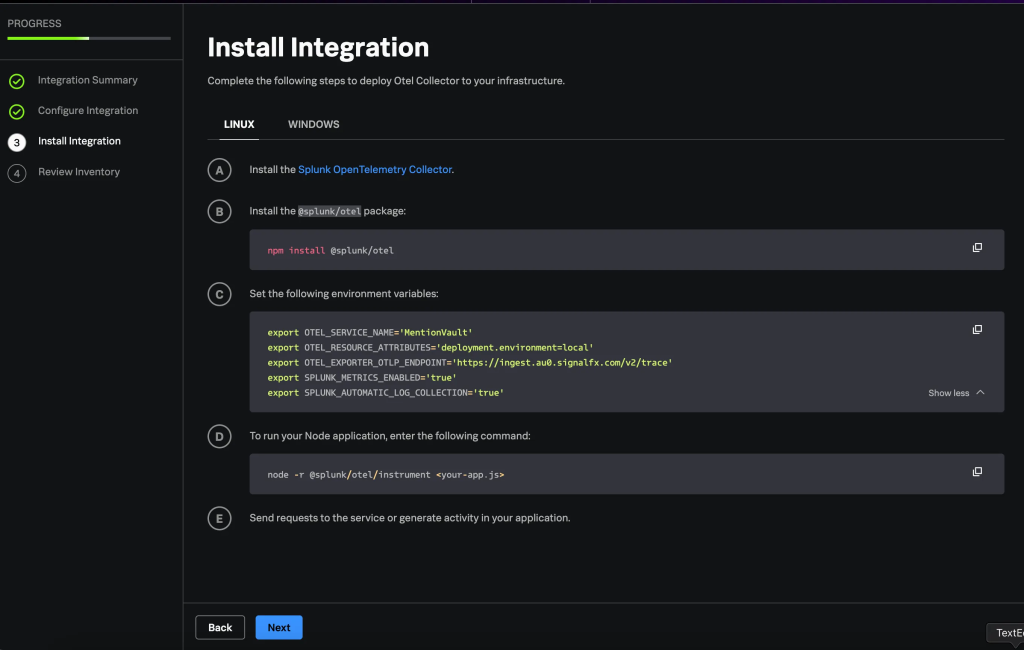Go back with the Back button
Viewport: 1024px width, 650px height.
(220, 628)
